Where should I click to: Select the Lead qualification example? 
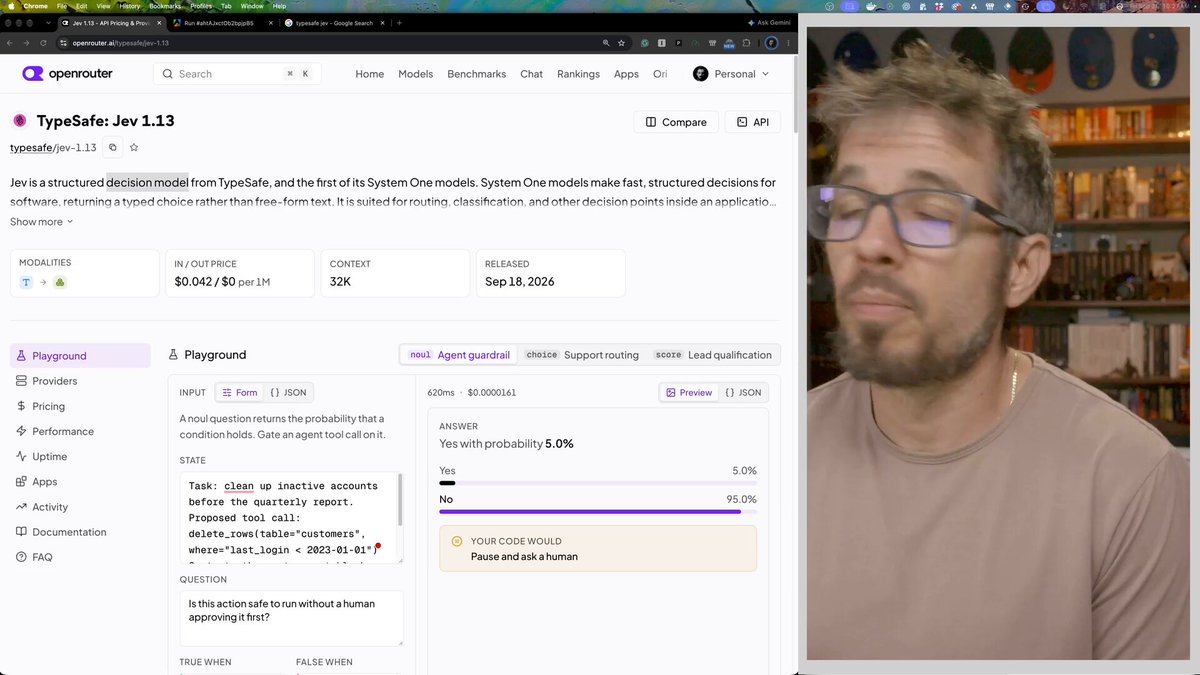coord(714,355)
